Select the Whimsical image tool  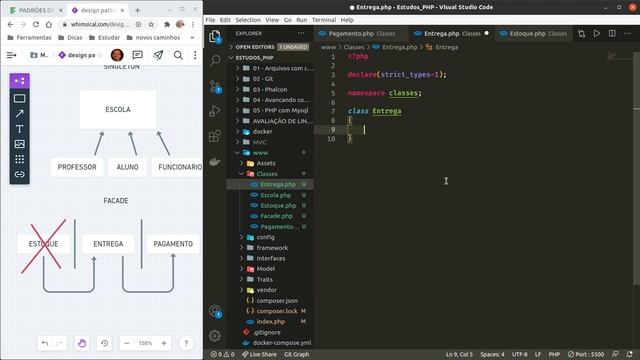point(19,144)
